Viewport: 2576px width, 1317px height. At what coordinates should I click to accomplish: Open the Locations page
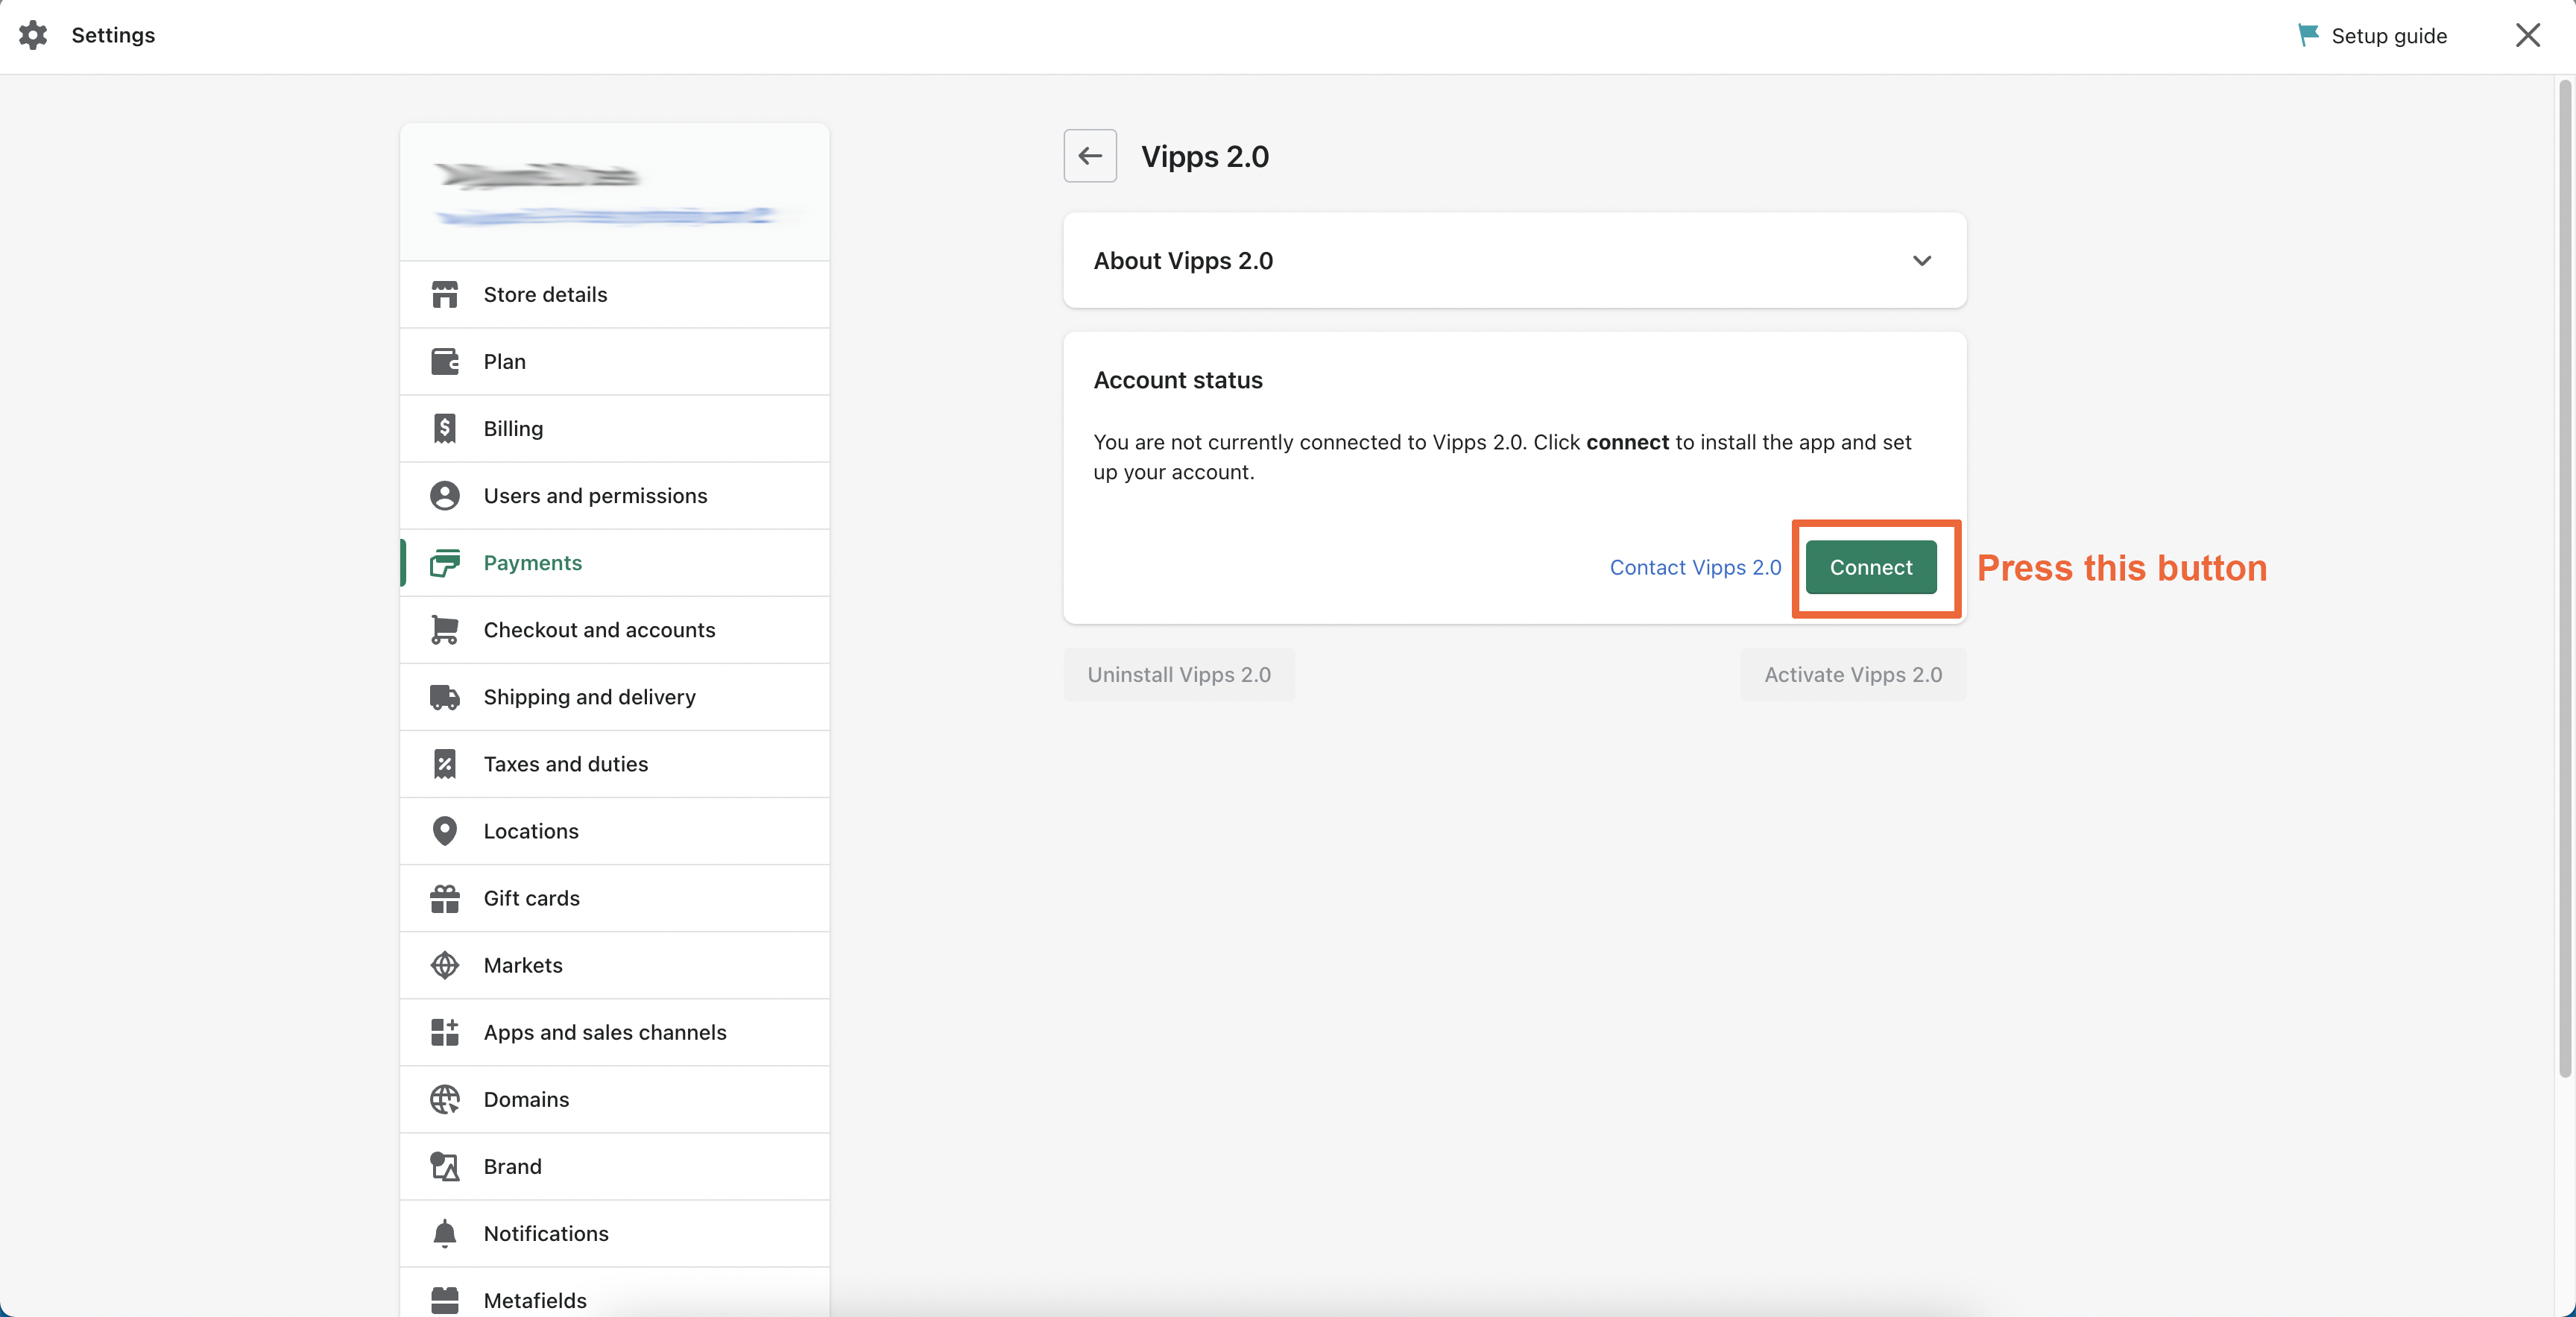[x=615, y=831]
